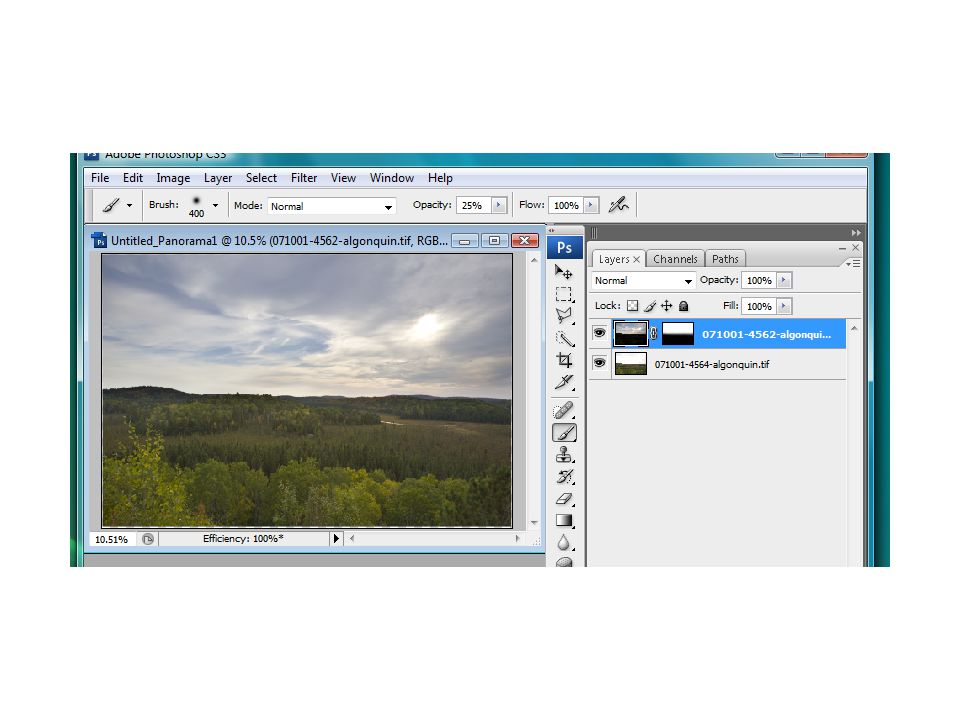Screen dimensions: 960x720
Task: Select the Layers tab
Action: pyautogui.click(x=614, y=259)
